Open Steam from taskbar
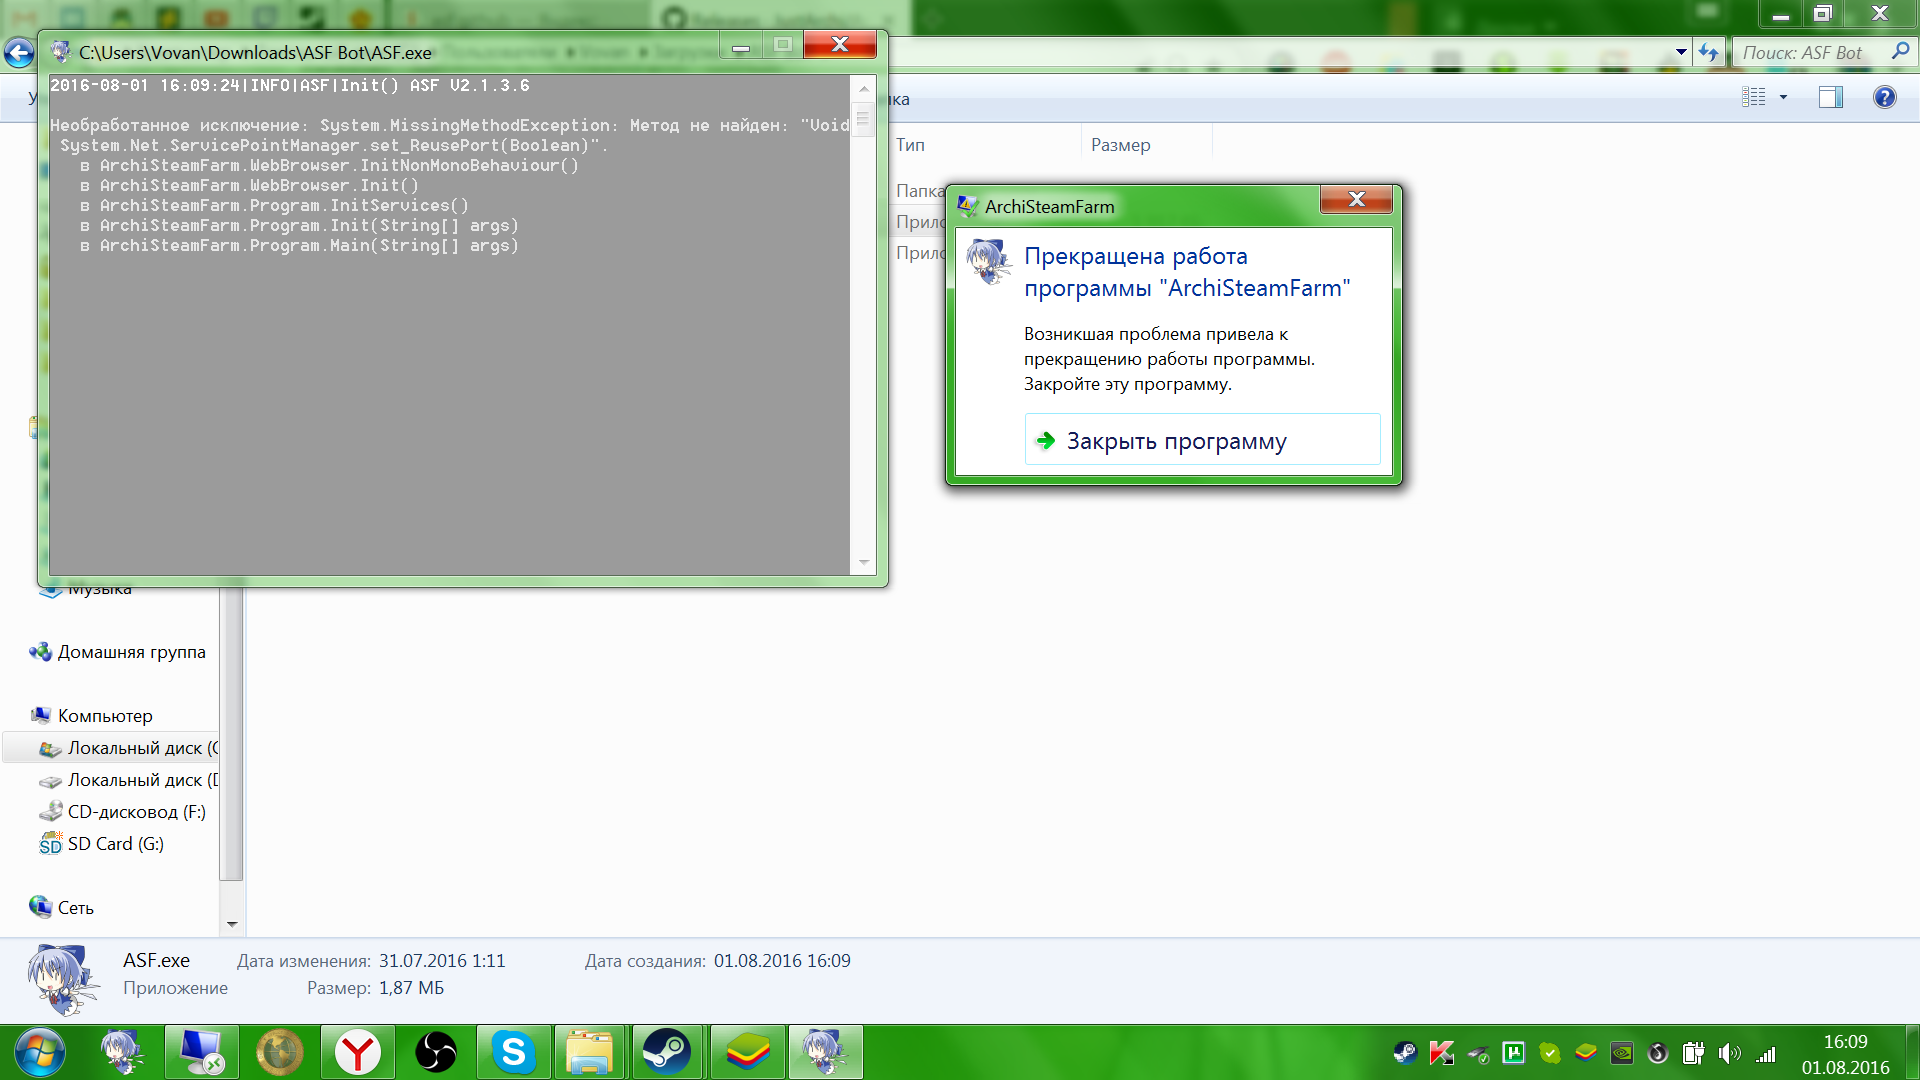Screen dimensions: 1920x1080 [x=667, y=1052]
